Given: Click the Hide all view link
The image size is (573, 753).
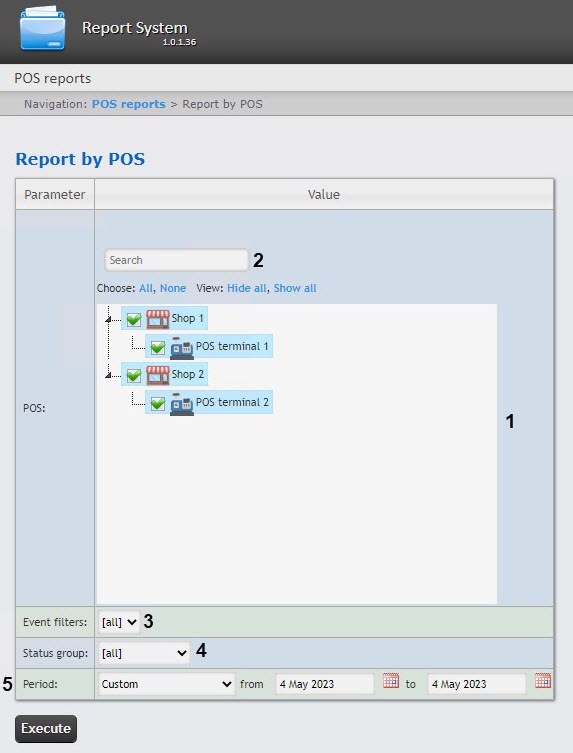Looking at the screenshot, I should tap(246, 288).
